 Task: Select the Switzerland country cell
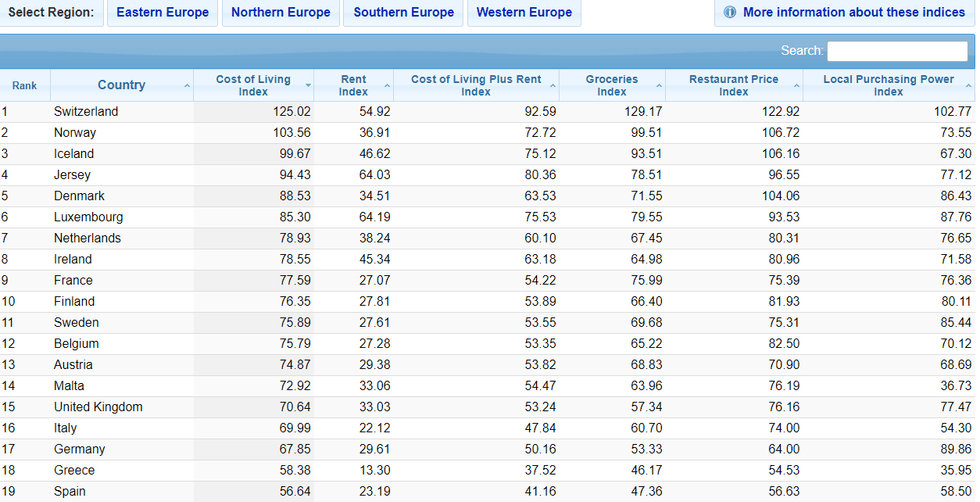pyautogui.click(x=86, y=112)
